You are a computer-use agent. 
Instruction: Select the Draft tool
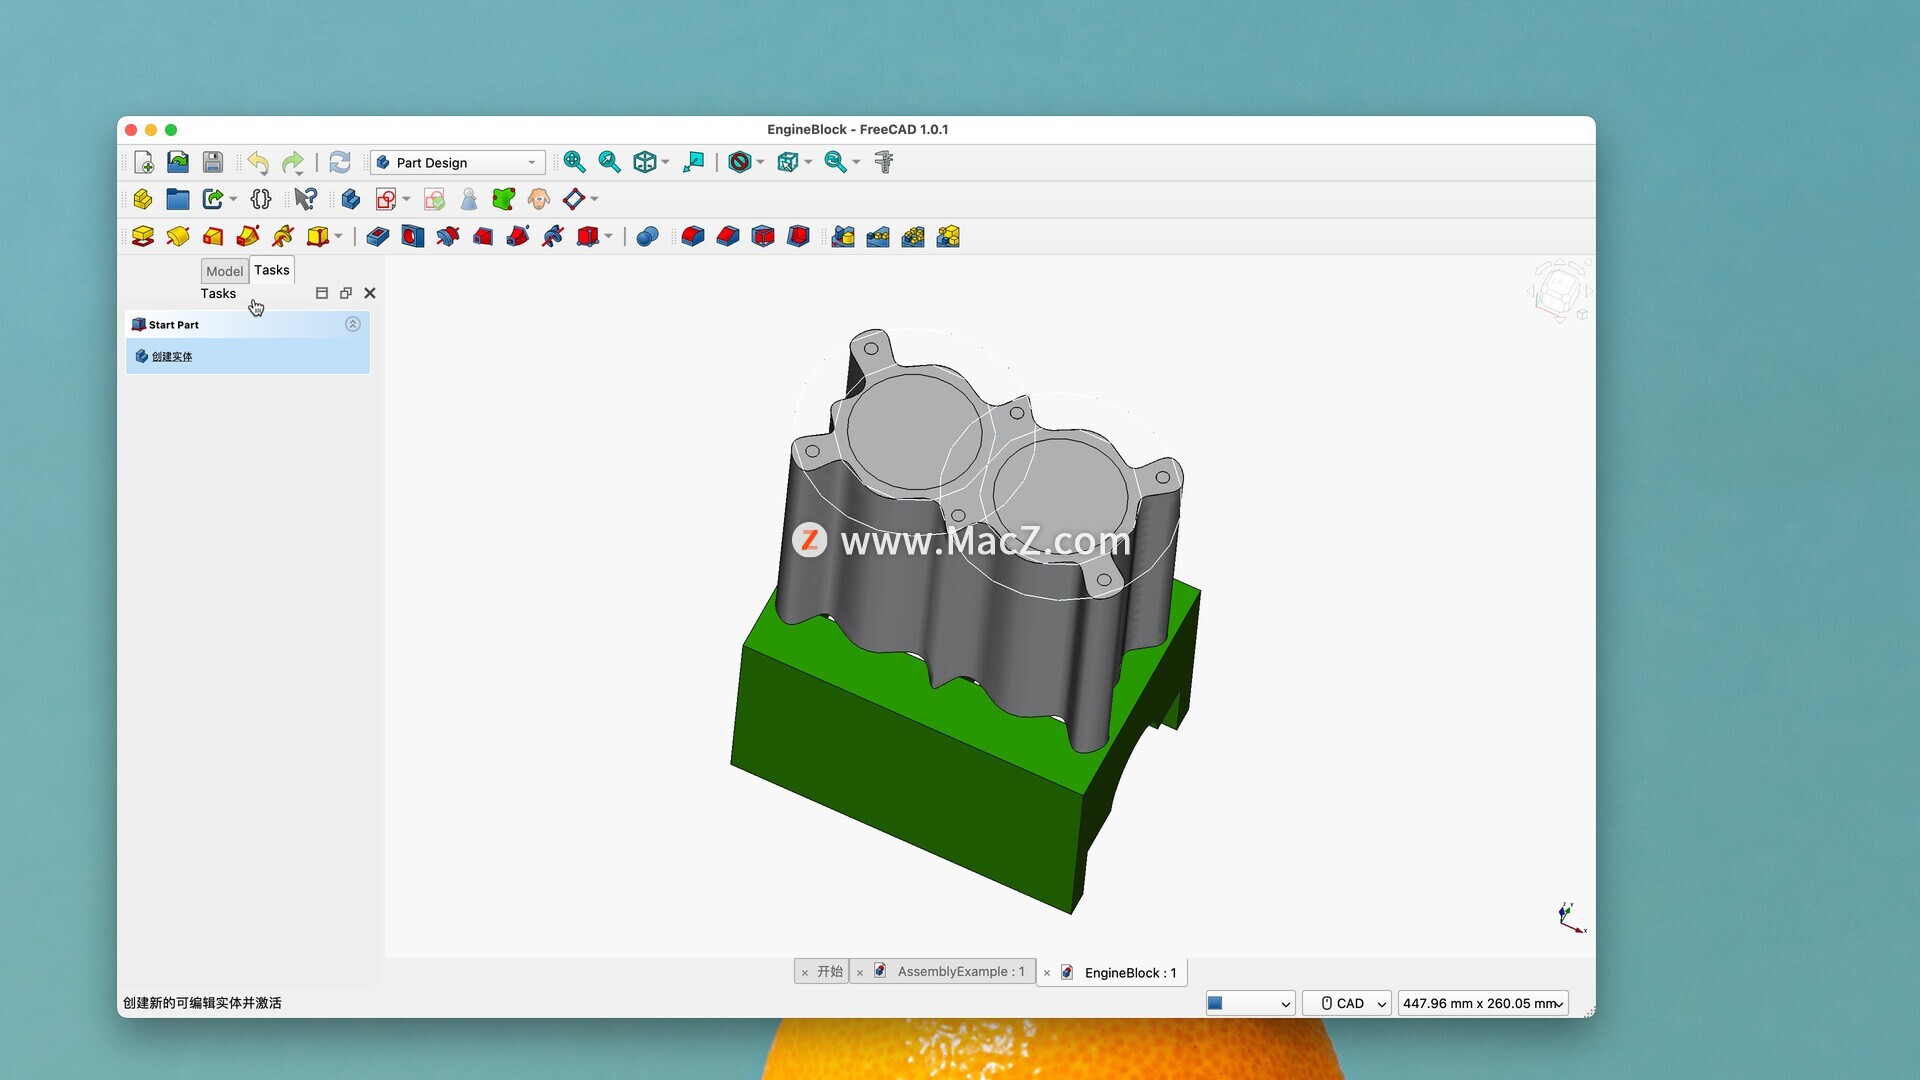click(x=763, y=236)
